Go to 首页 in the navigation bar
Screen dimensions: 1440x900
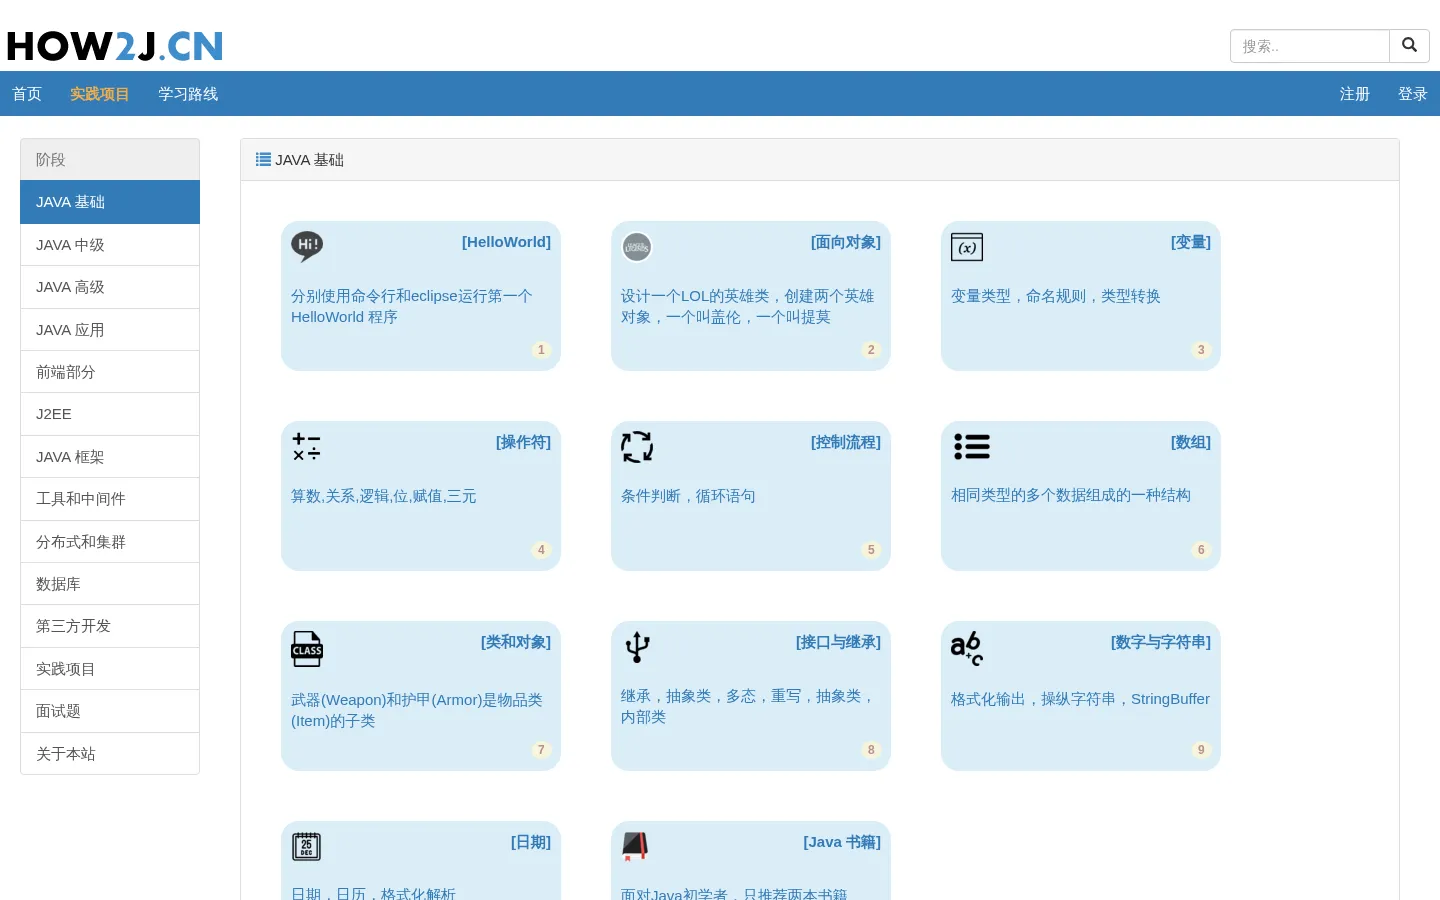(27, 94)
